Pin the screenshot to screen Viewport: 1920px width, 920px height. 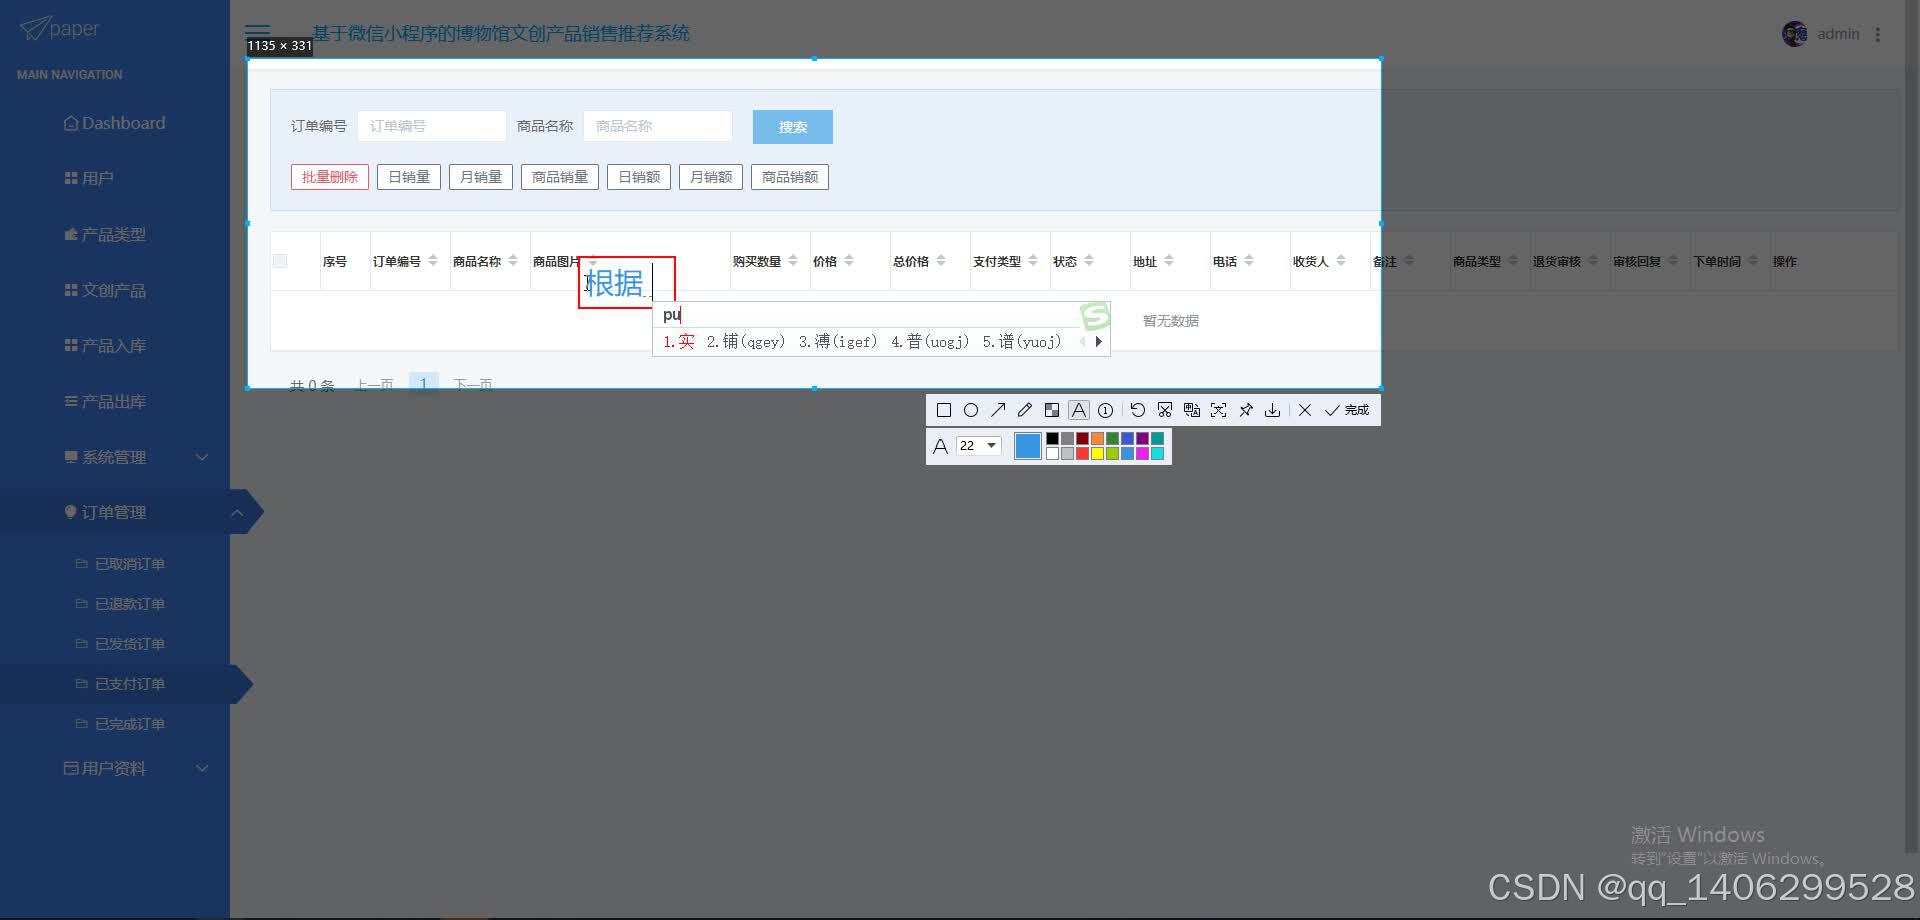pyautogui.click(x=1246, y=410)
